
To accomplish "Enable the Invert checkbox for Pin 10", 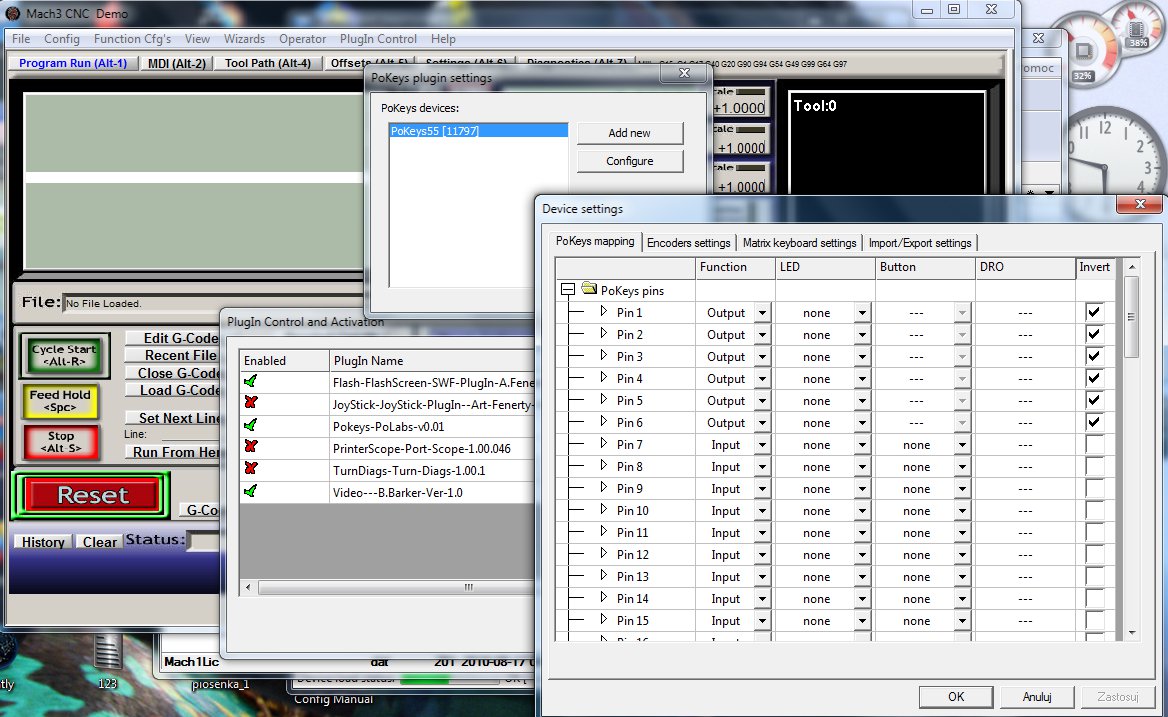I will tap(1094, 510).
